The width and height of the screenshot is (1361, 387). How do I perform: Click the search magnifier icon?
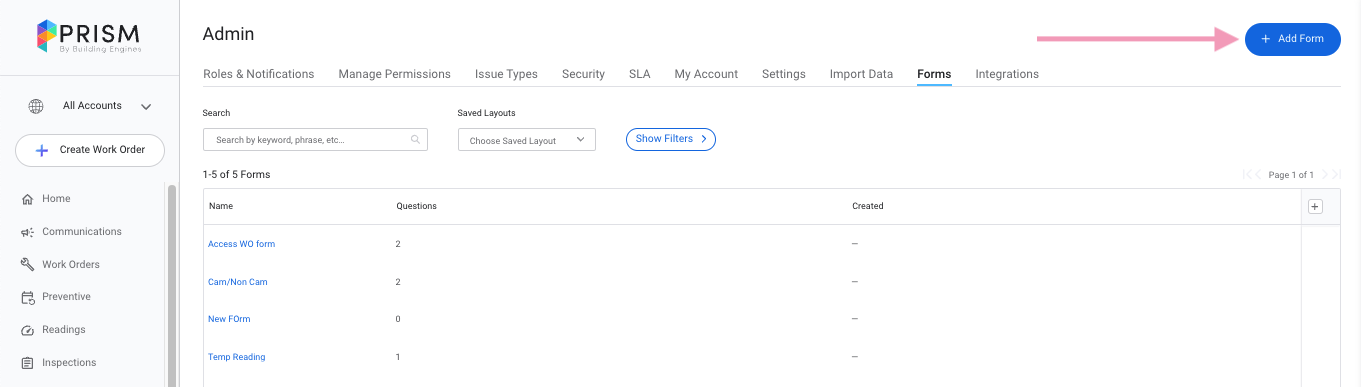click(x=415, y=140)
